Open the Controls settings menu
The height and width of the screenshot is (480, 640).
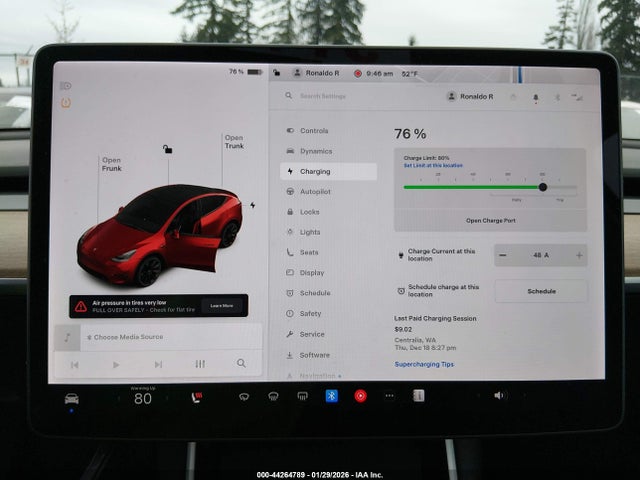(307, 131)
